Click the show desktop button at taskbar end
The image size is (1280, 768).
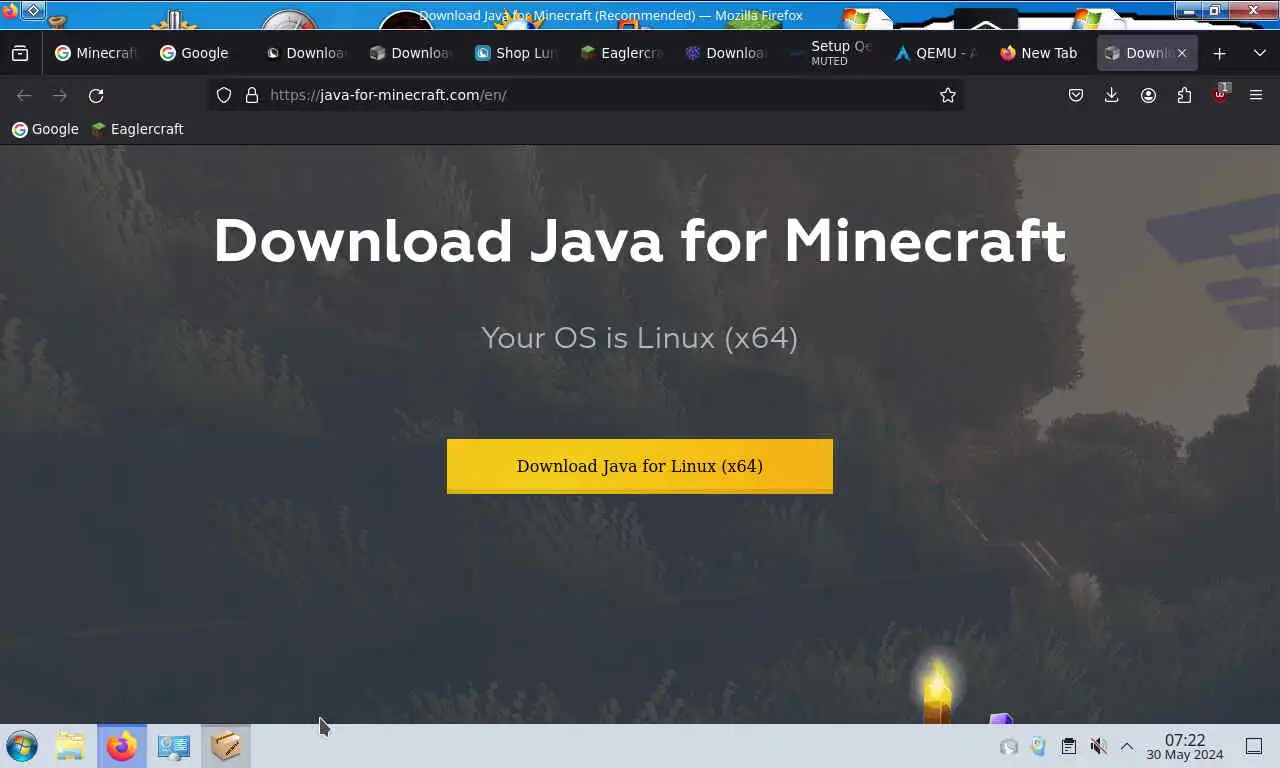pos(1254,746)
